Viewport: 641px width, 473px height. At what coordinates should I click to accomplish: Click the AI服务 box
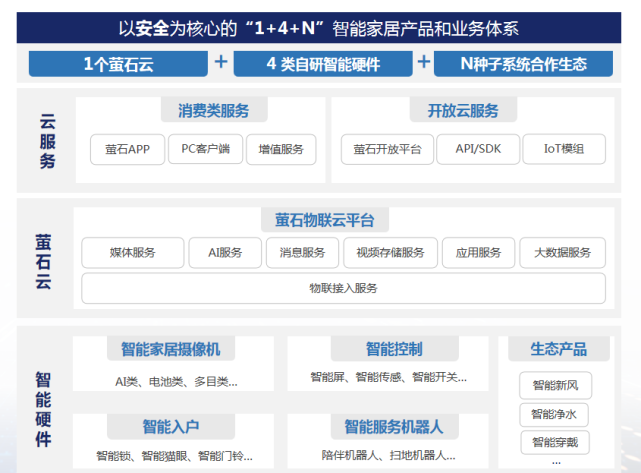(x=225, y=253)
